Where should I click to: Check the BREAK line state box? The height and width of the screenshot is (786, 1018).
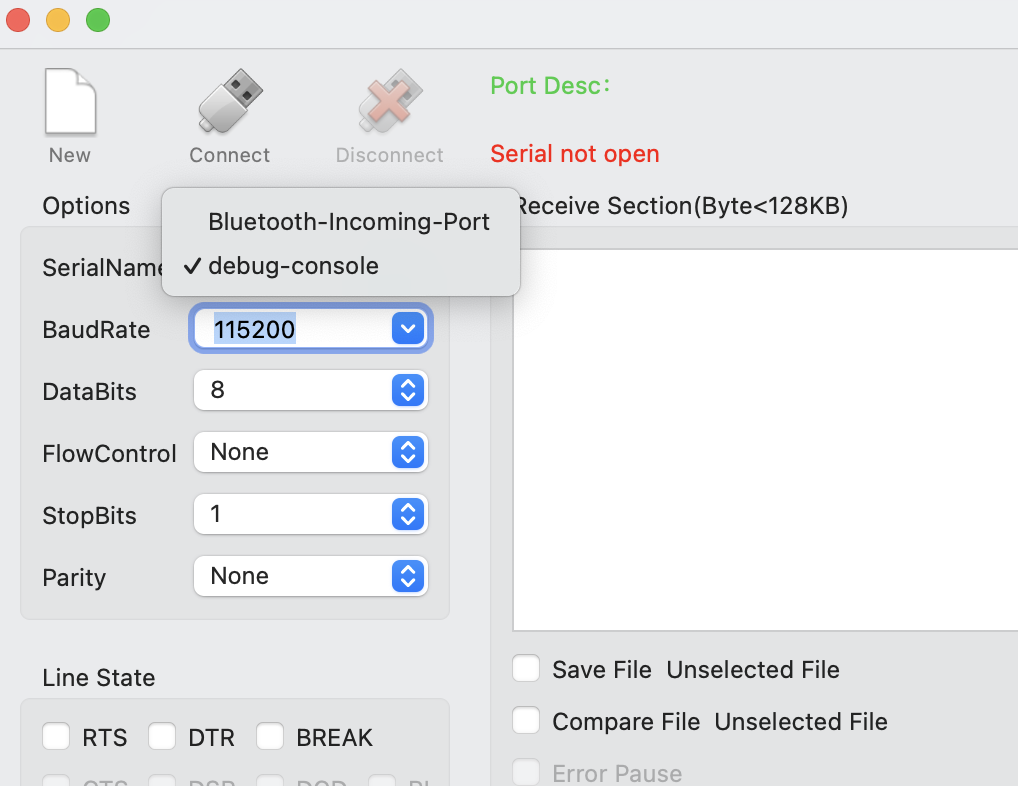click(x=269, y=737)
